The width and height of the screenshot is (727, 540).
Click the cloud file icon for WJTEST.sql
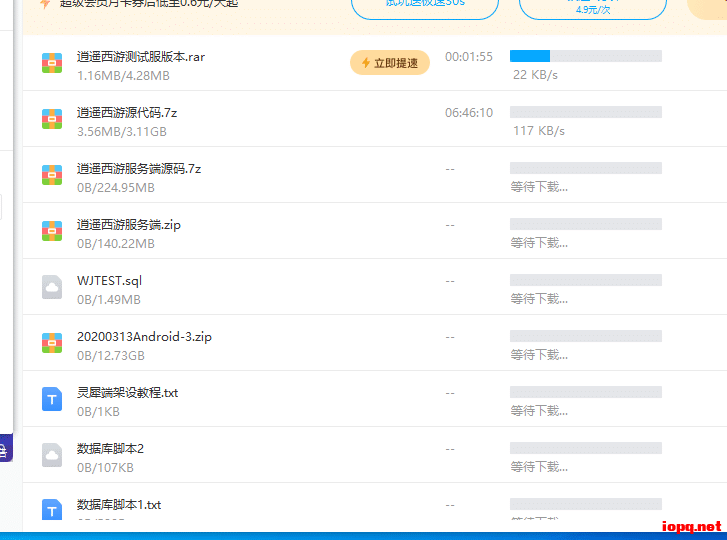tap(52, 287)
